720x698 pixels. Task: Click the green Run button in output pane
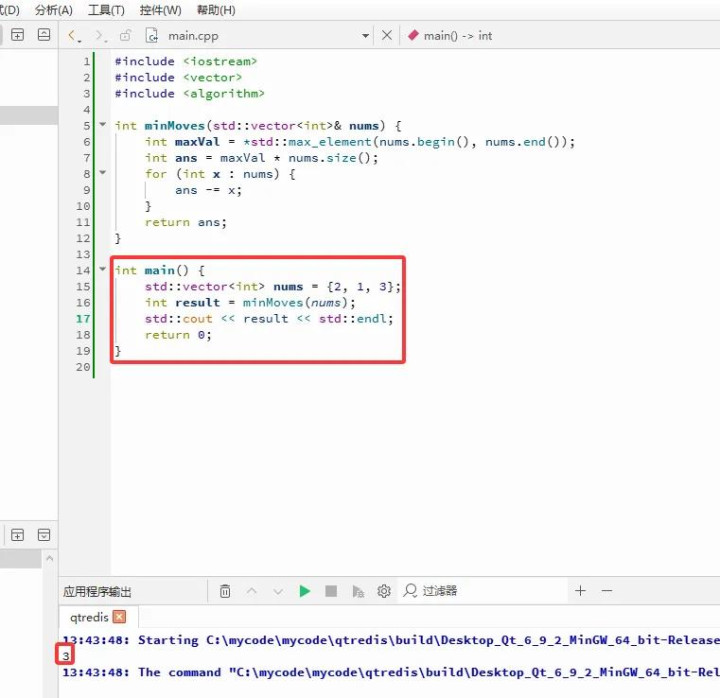click(x=305, y=591)
